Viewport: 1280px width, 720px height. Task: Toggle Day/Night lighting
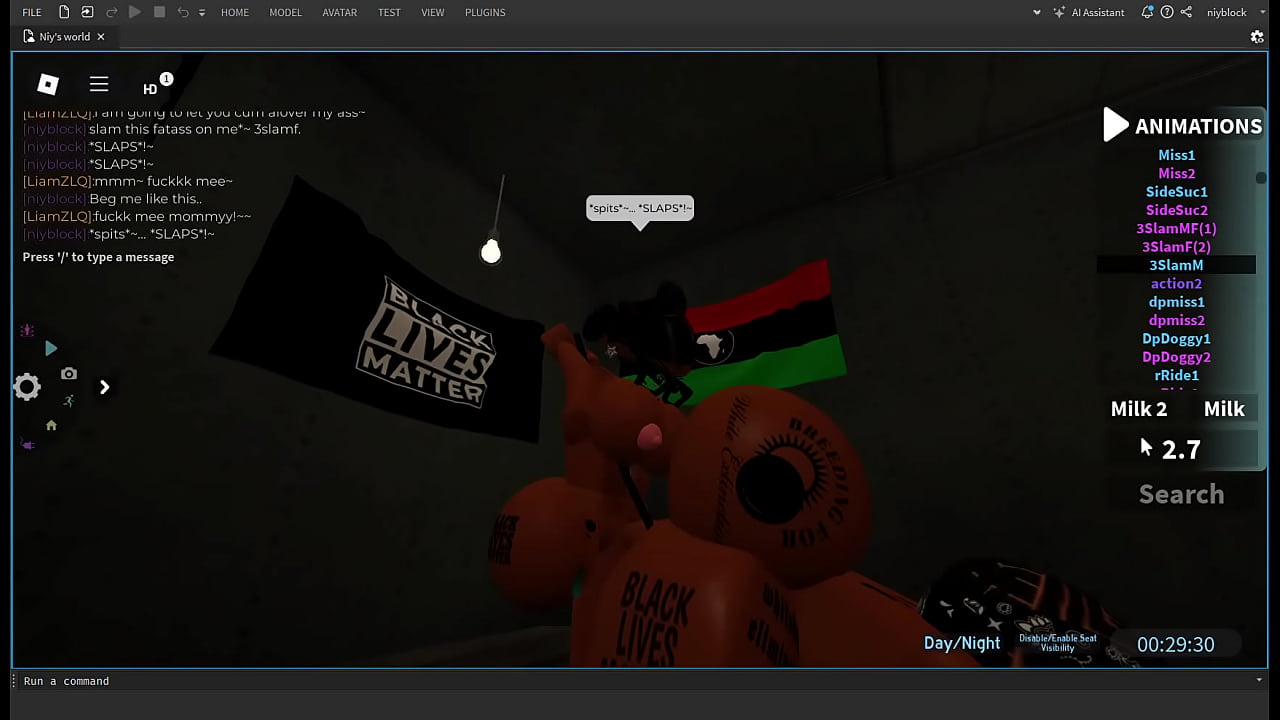[961, 643]
